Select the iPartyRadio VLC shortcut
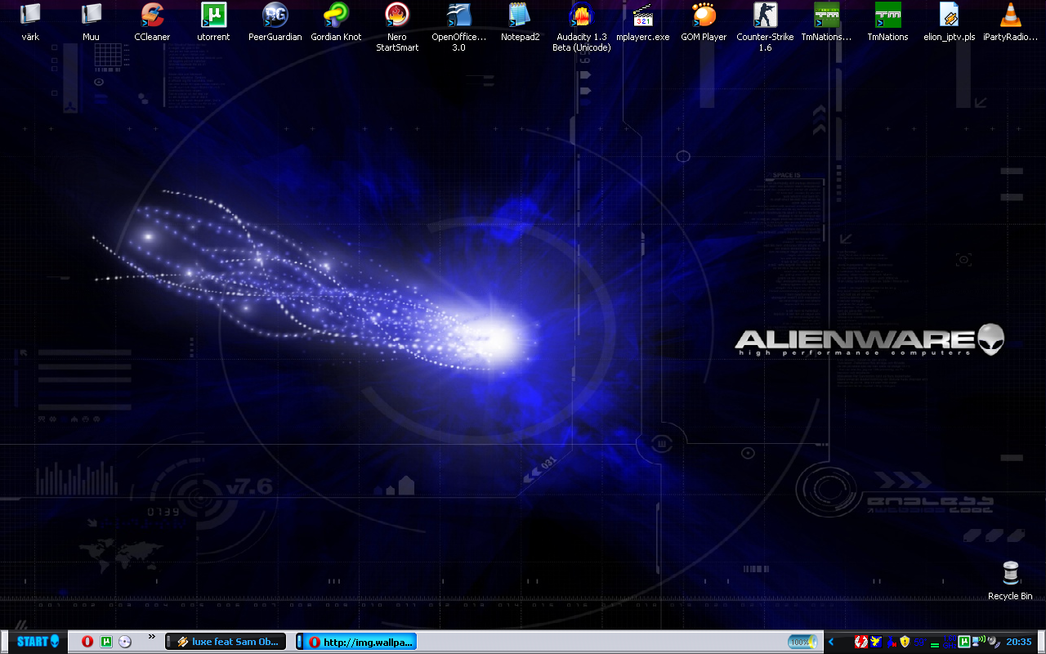This screenshot has width=1046, height=654. point(1010,22)
